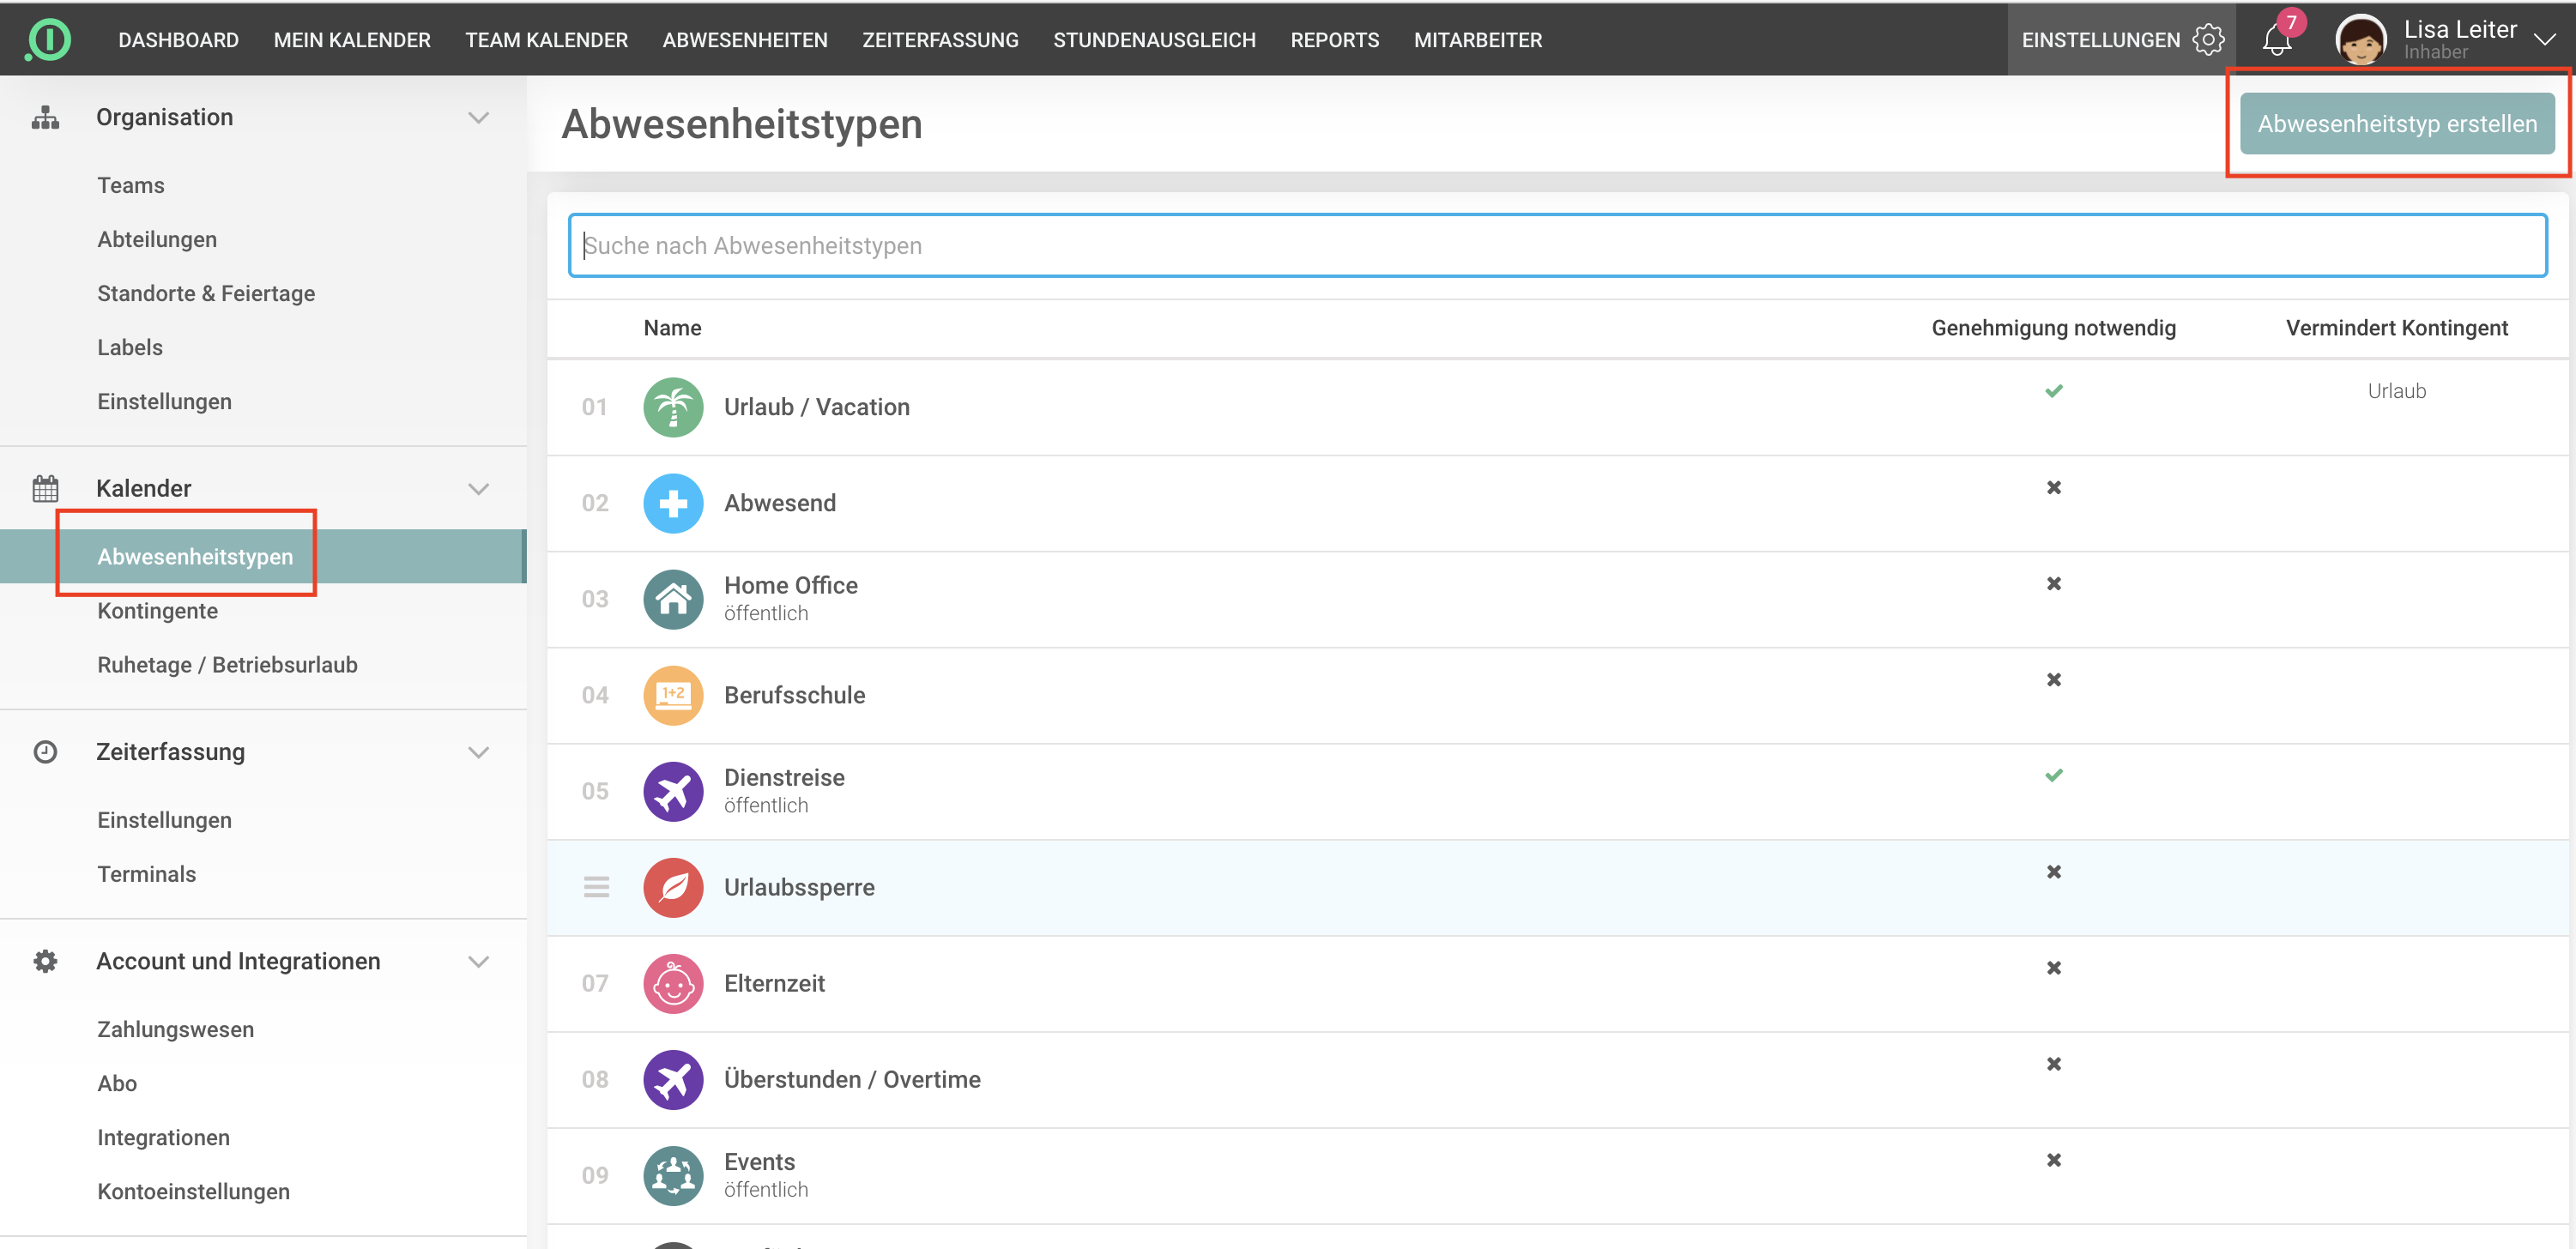Click the approval checkmark for Urlaub / Vacation
The width and height of the screenshot is (2576, 1249).
(x=2053, y=391)
